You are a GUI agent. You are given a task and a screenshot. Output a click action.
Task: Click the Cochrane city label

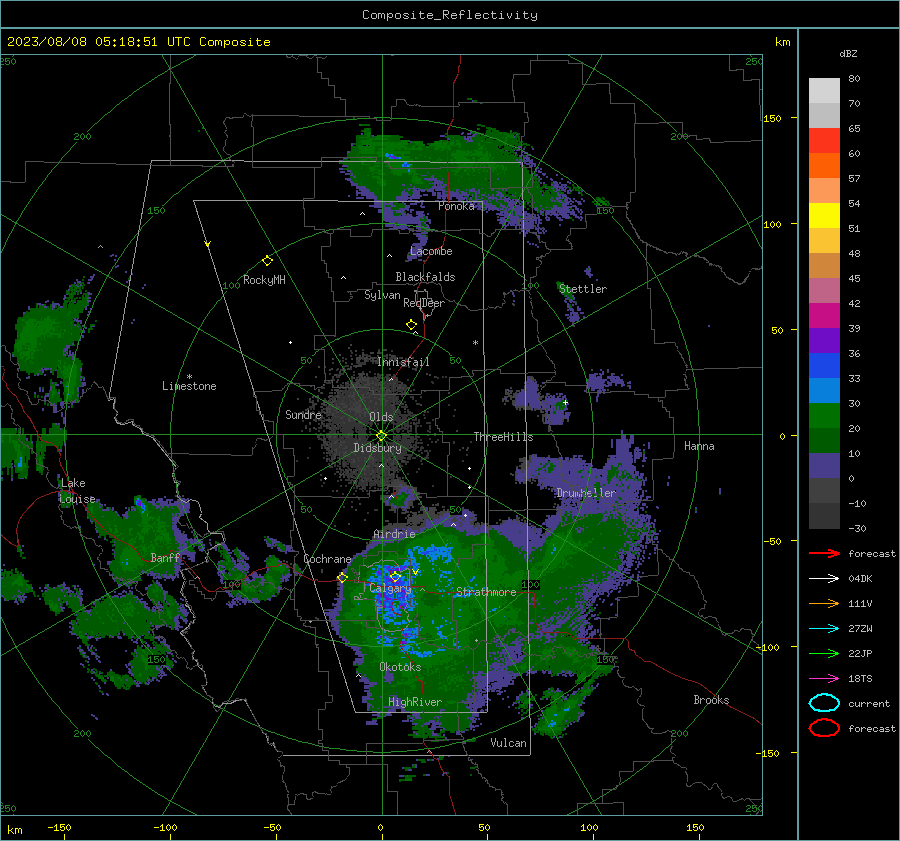[327, 559]
